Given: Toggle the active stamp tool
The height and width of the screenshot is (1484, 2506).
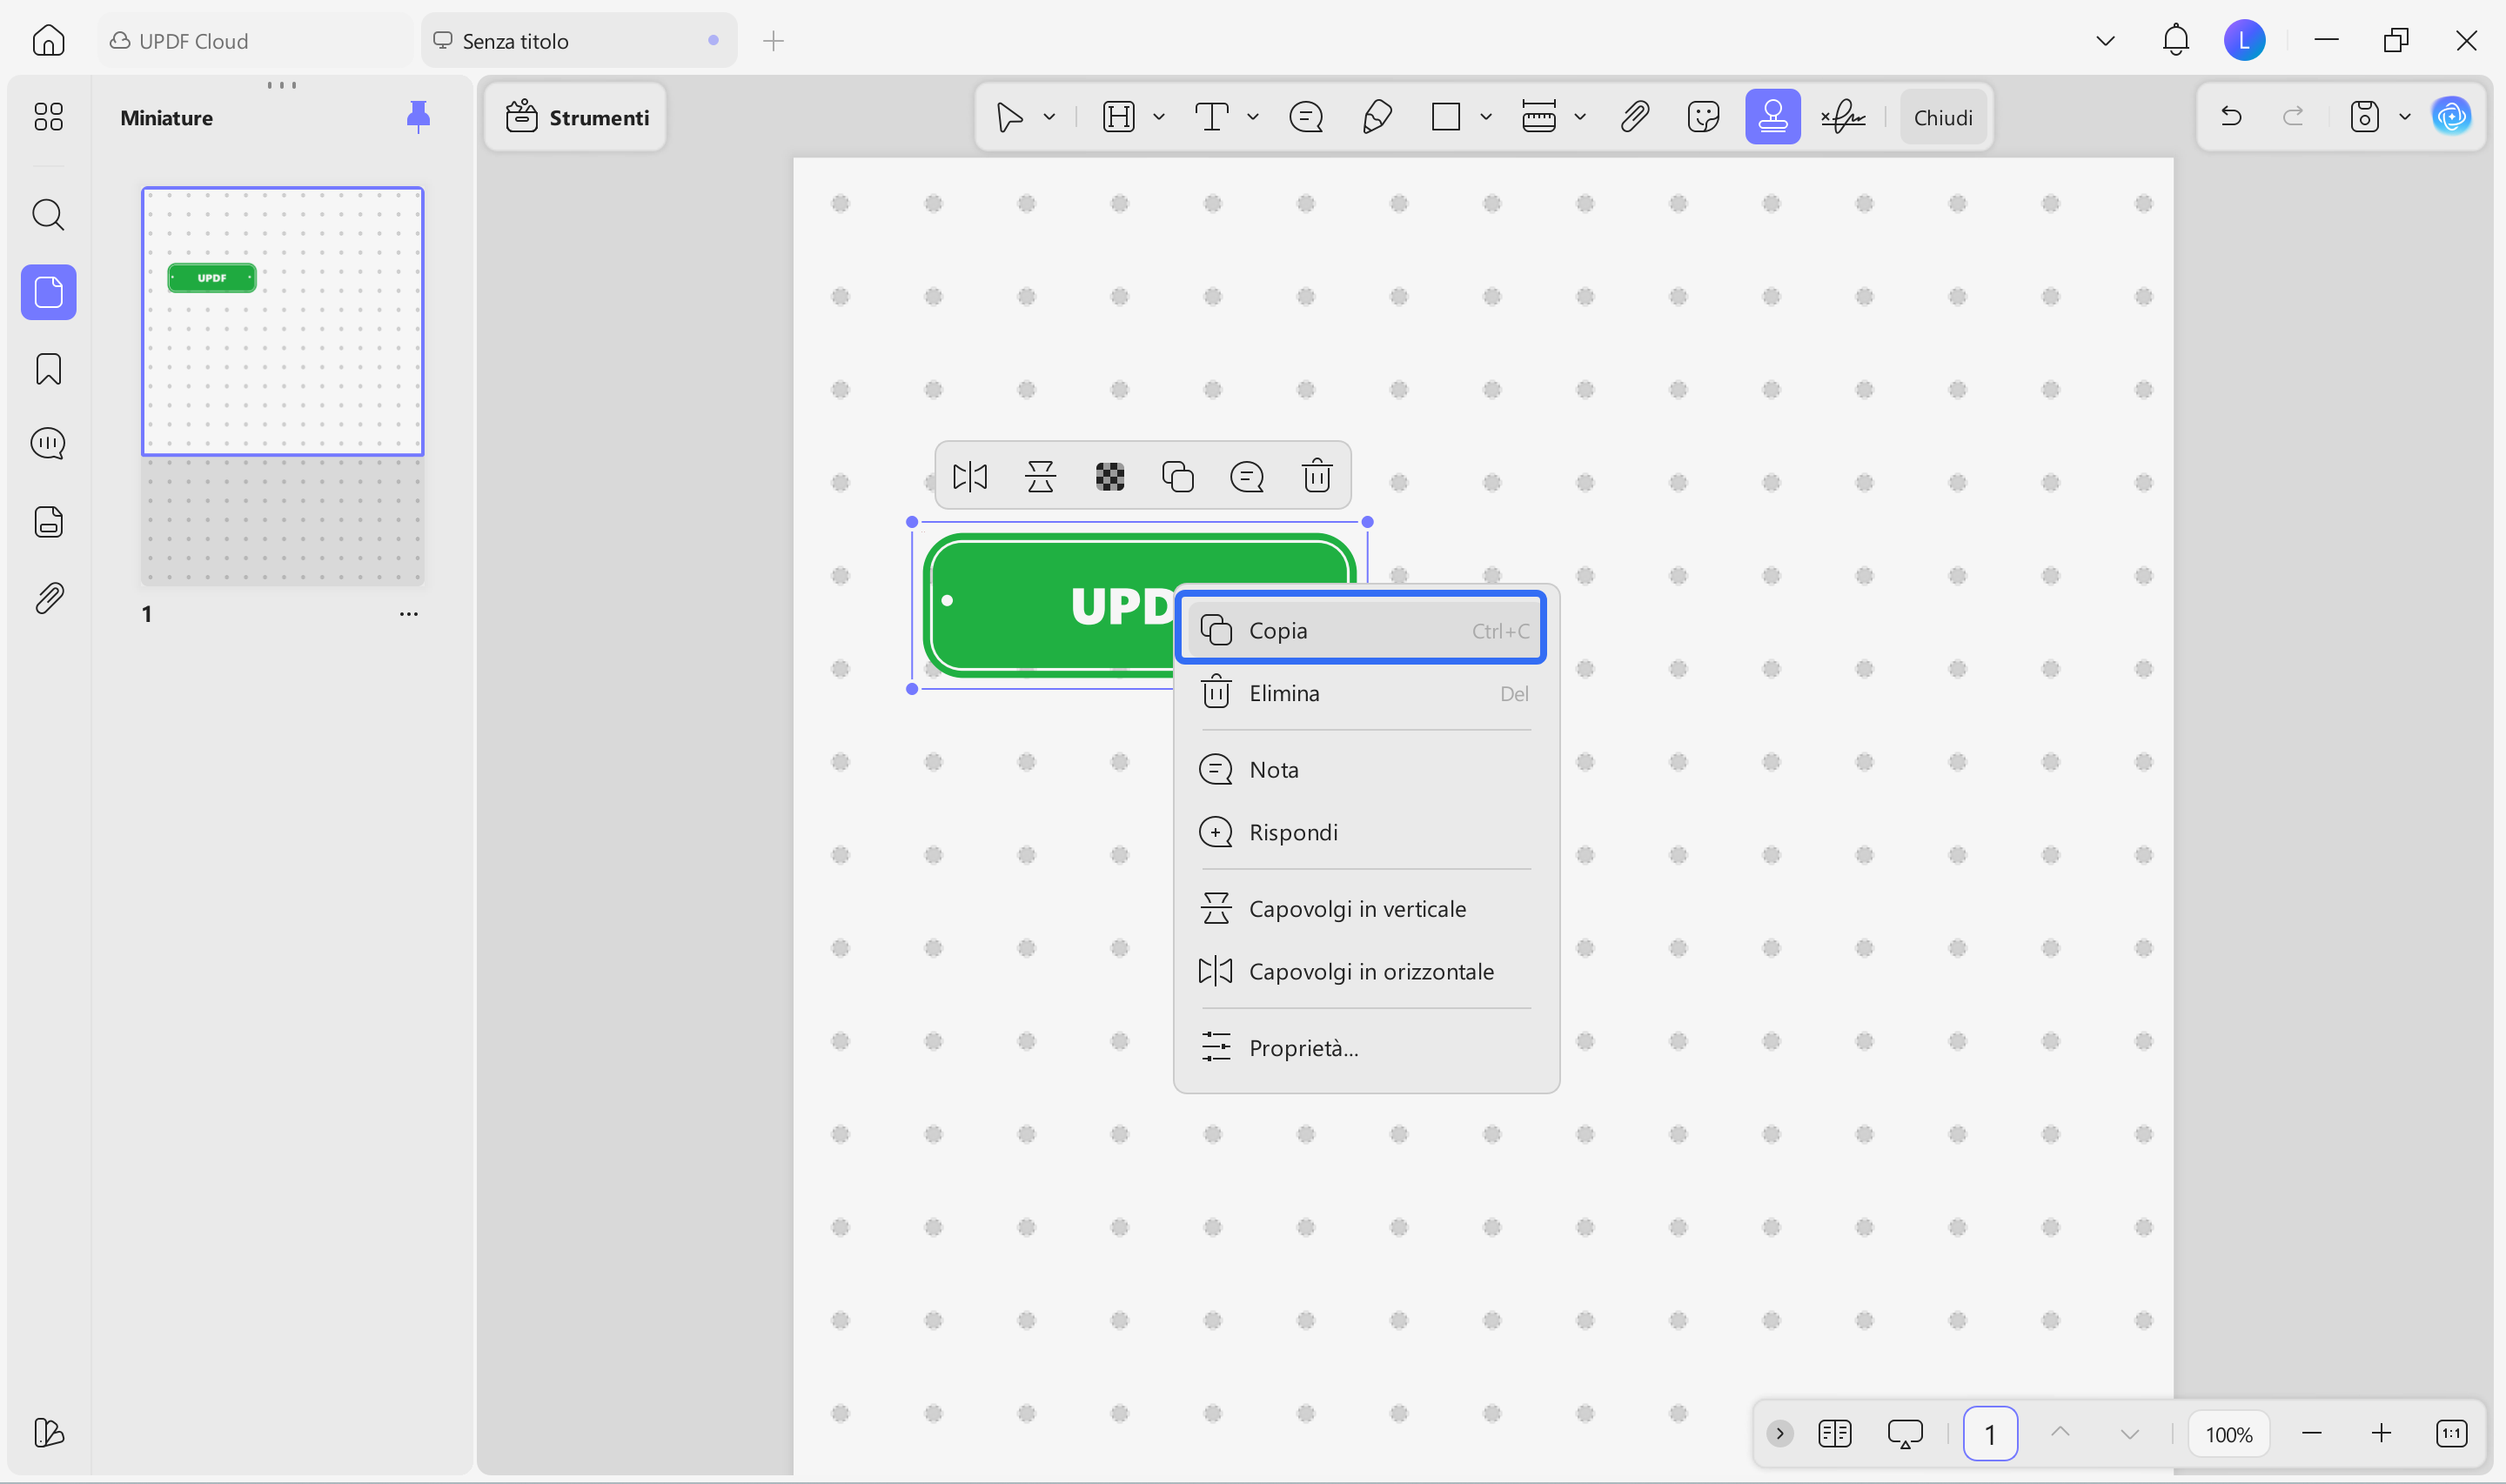Looking at the screenshot, I should (x=1773, y=117).
